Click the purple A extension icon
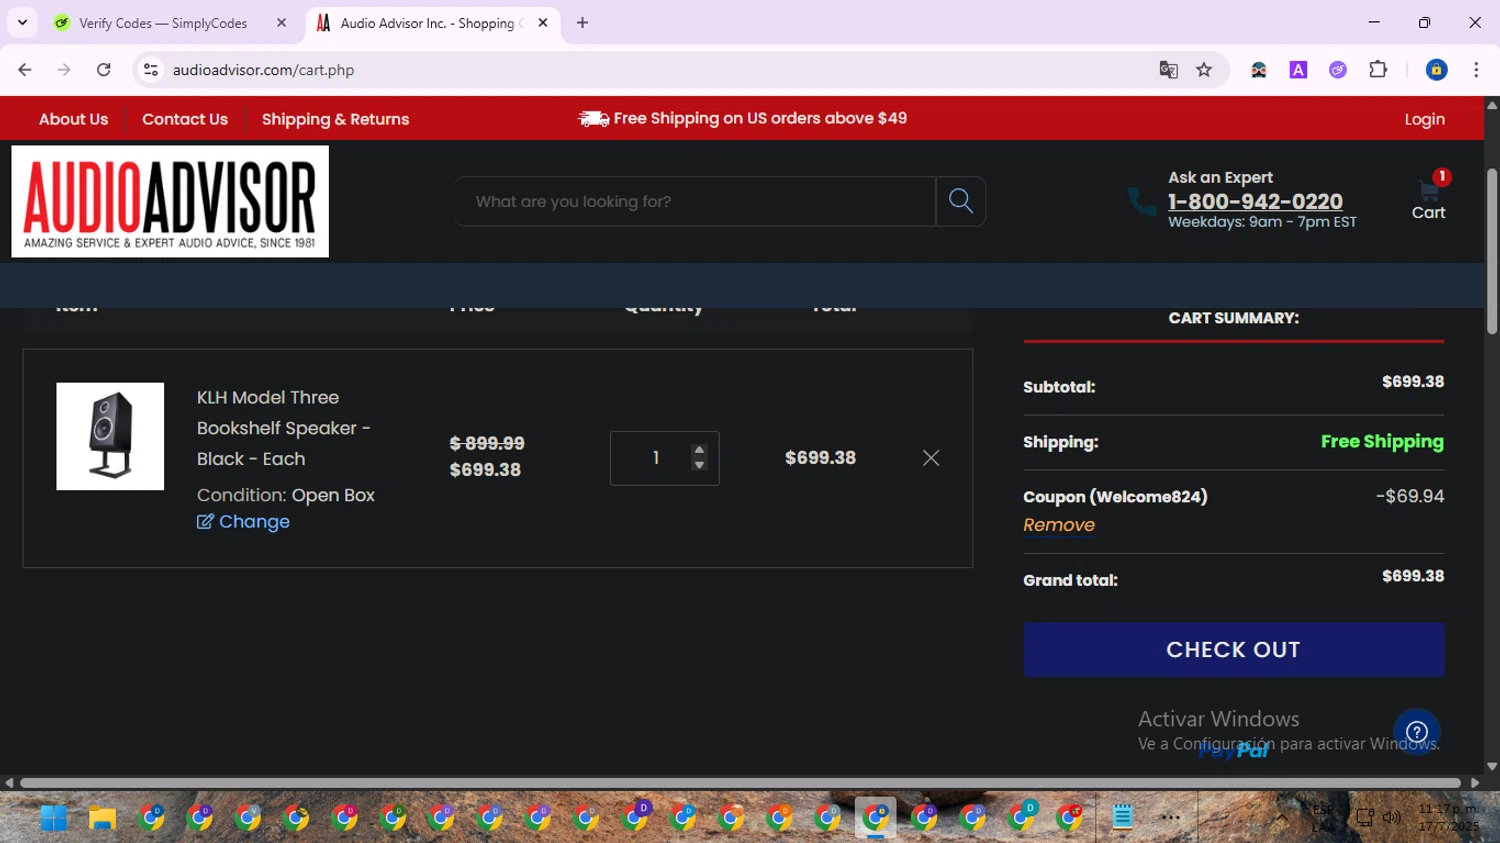Screen dimensions: 1500x843 pos(1298,70)
